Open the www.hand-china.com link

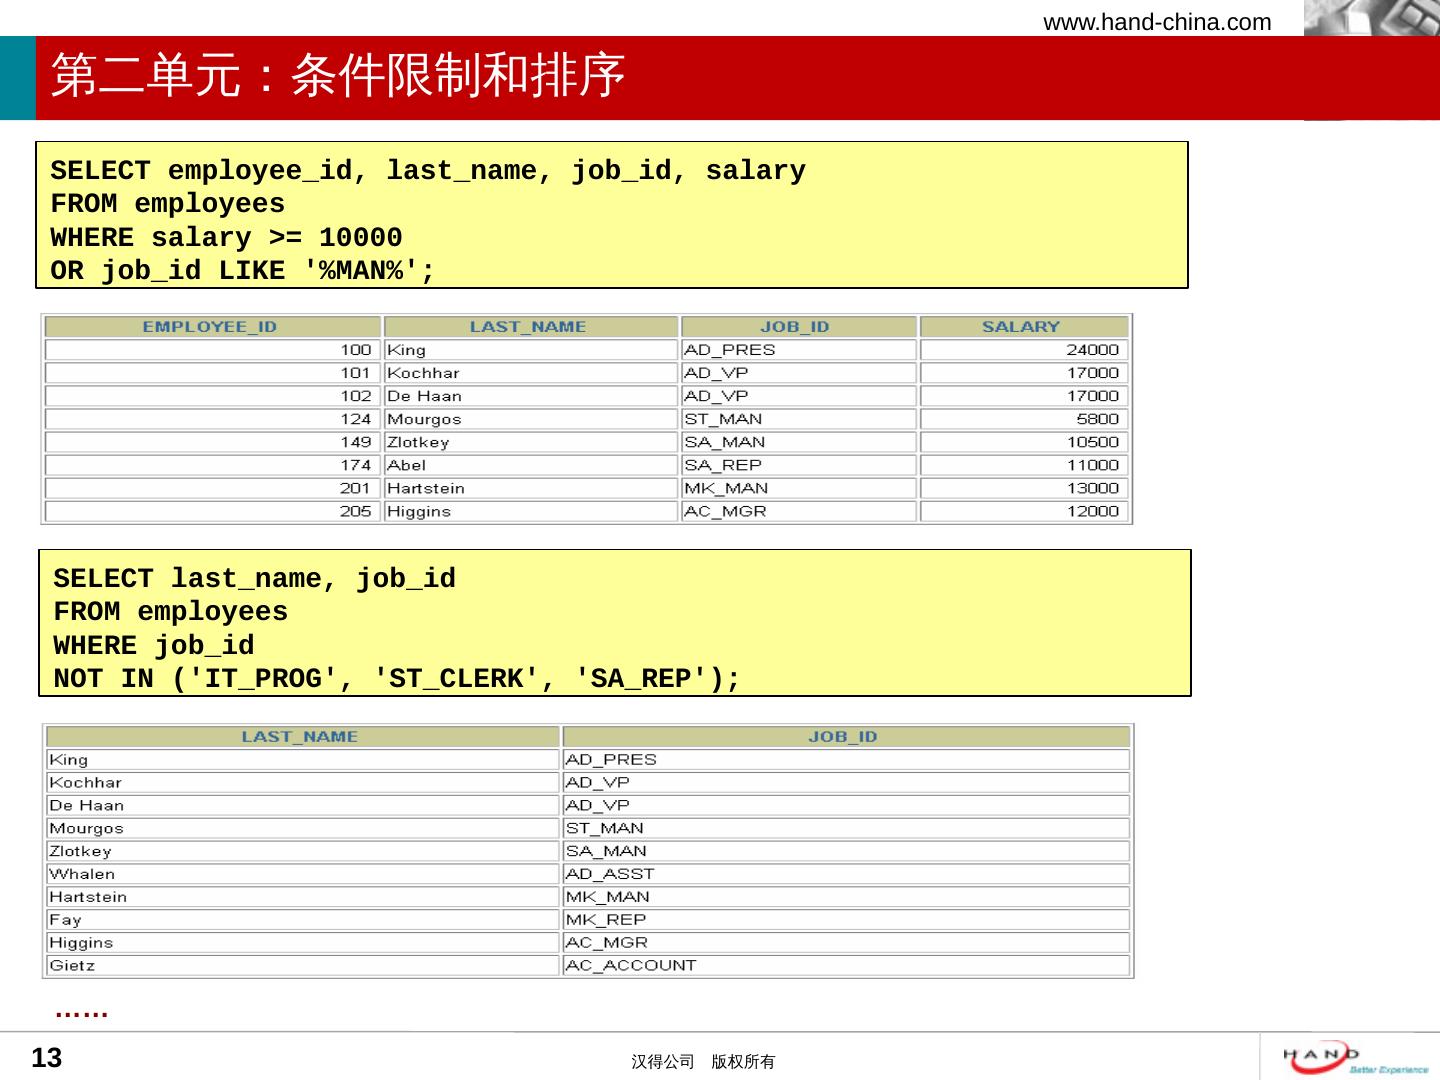click(1157, 22)
